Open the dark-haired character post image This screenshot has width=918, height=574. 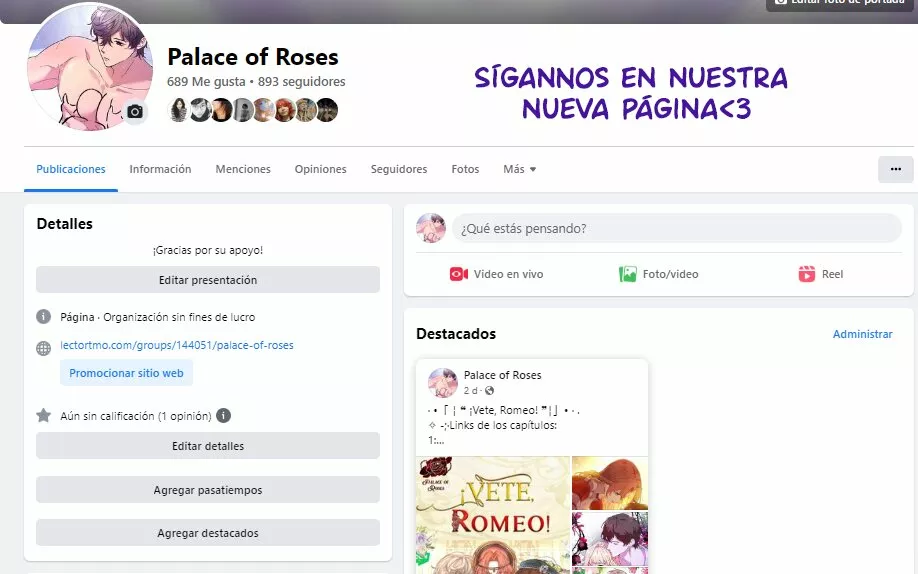(x=609, y=539)
